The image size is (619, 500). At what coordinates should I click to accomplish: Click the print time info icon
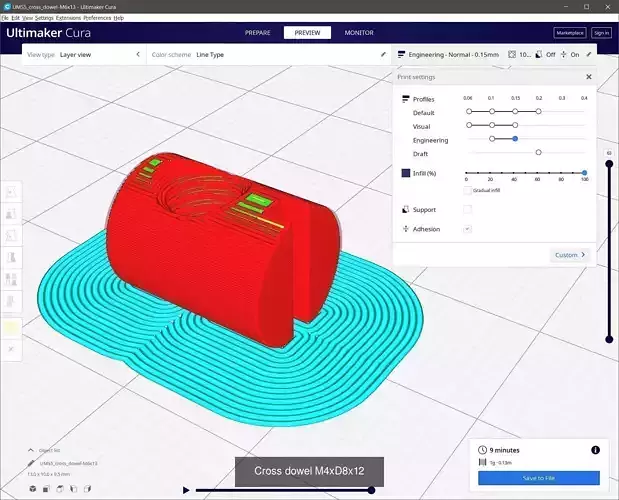[595, 450]
